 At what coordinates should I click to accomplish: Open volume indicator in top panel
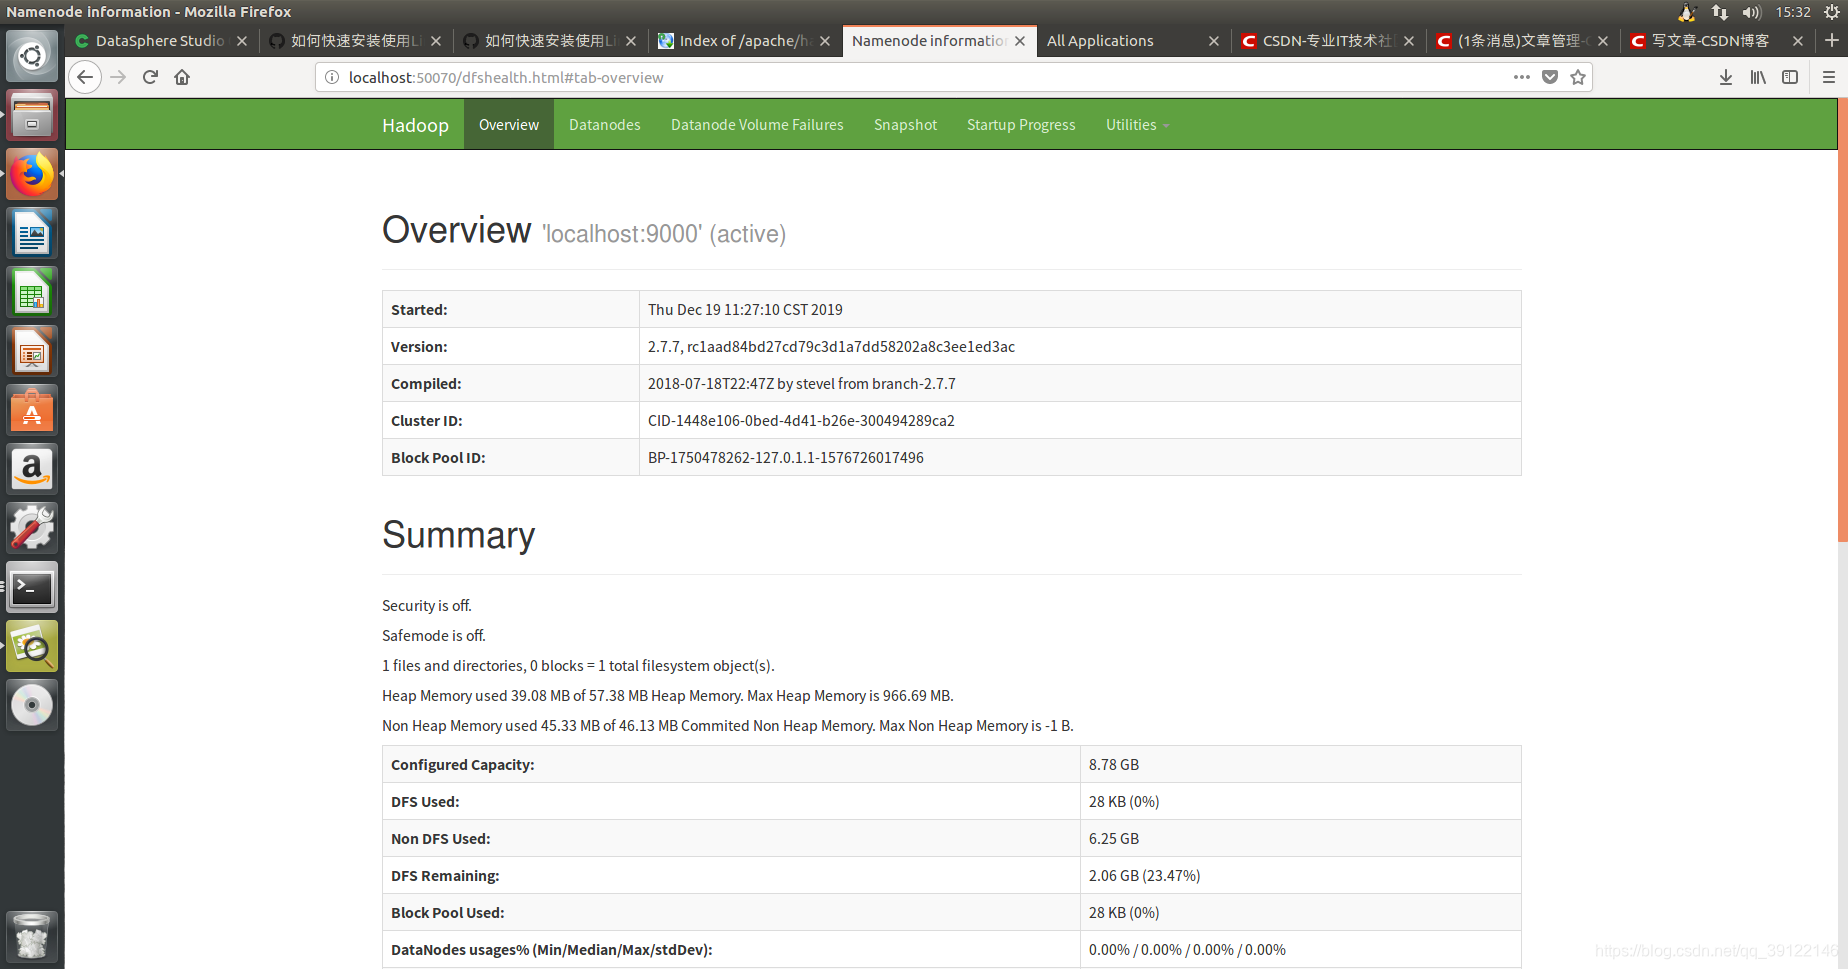coord(1751,12)
